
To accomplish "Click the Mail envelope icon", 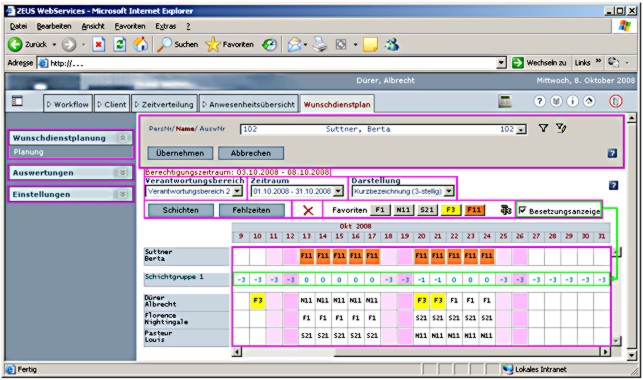I will (294, 44).
